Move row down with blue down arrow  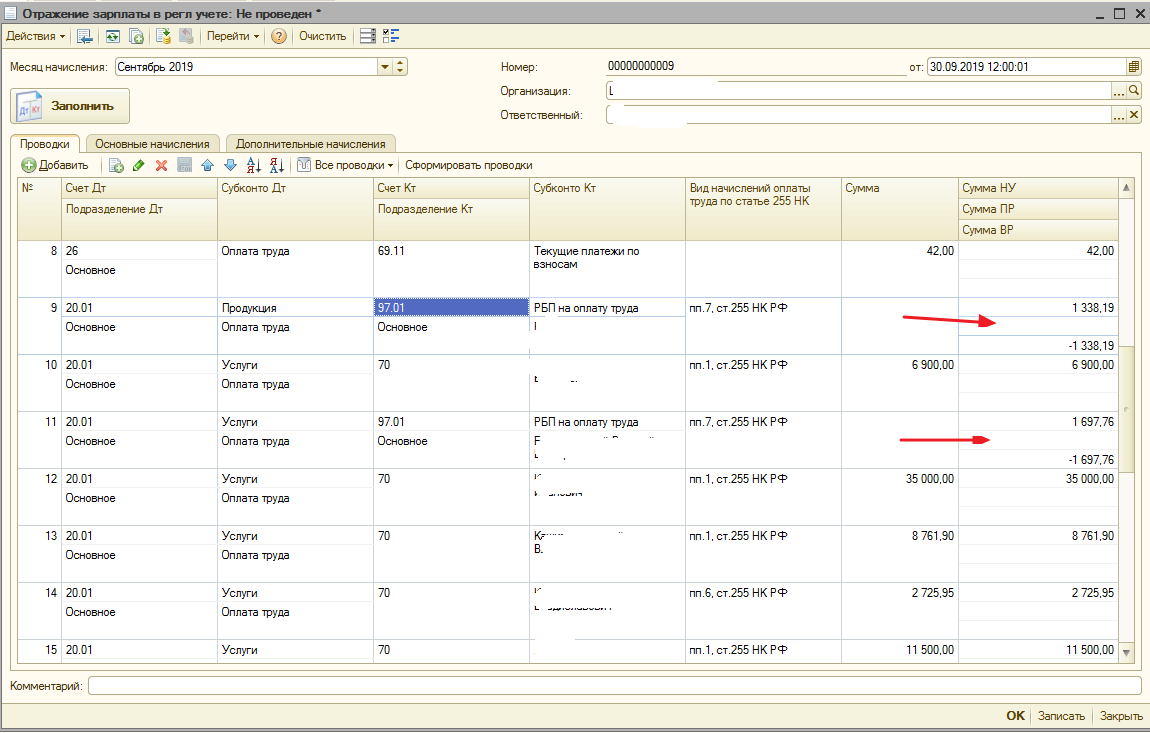(230, 165)
